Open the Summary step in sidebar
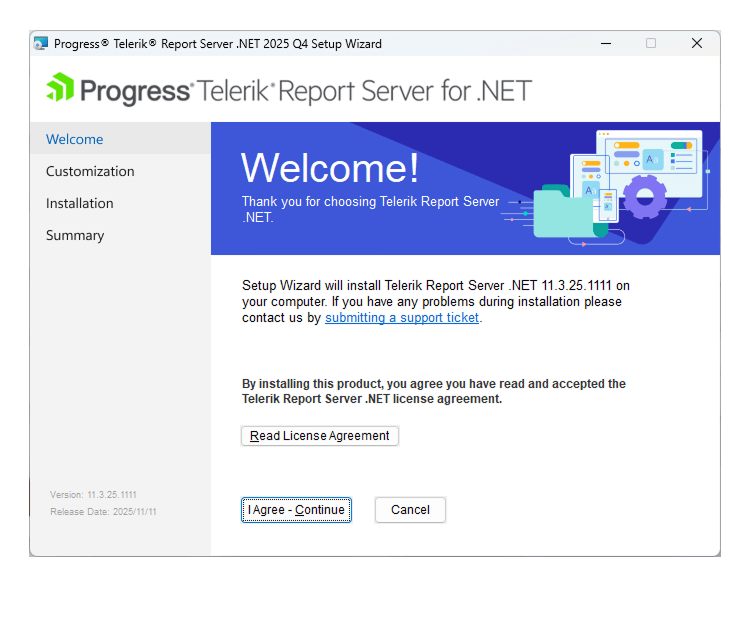Image resolution: width=750 pixels, height=617 pixels. pyautogui.click(x=121, y=235)
